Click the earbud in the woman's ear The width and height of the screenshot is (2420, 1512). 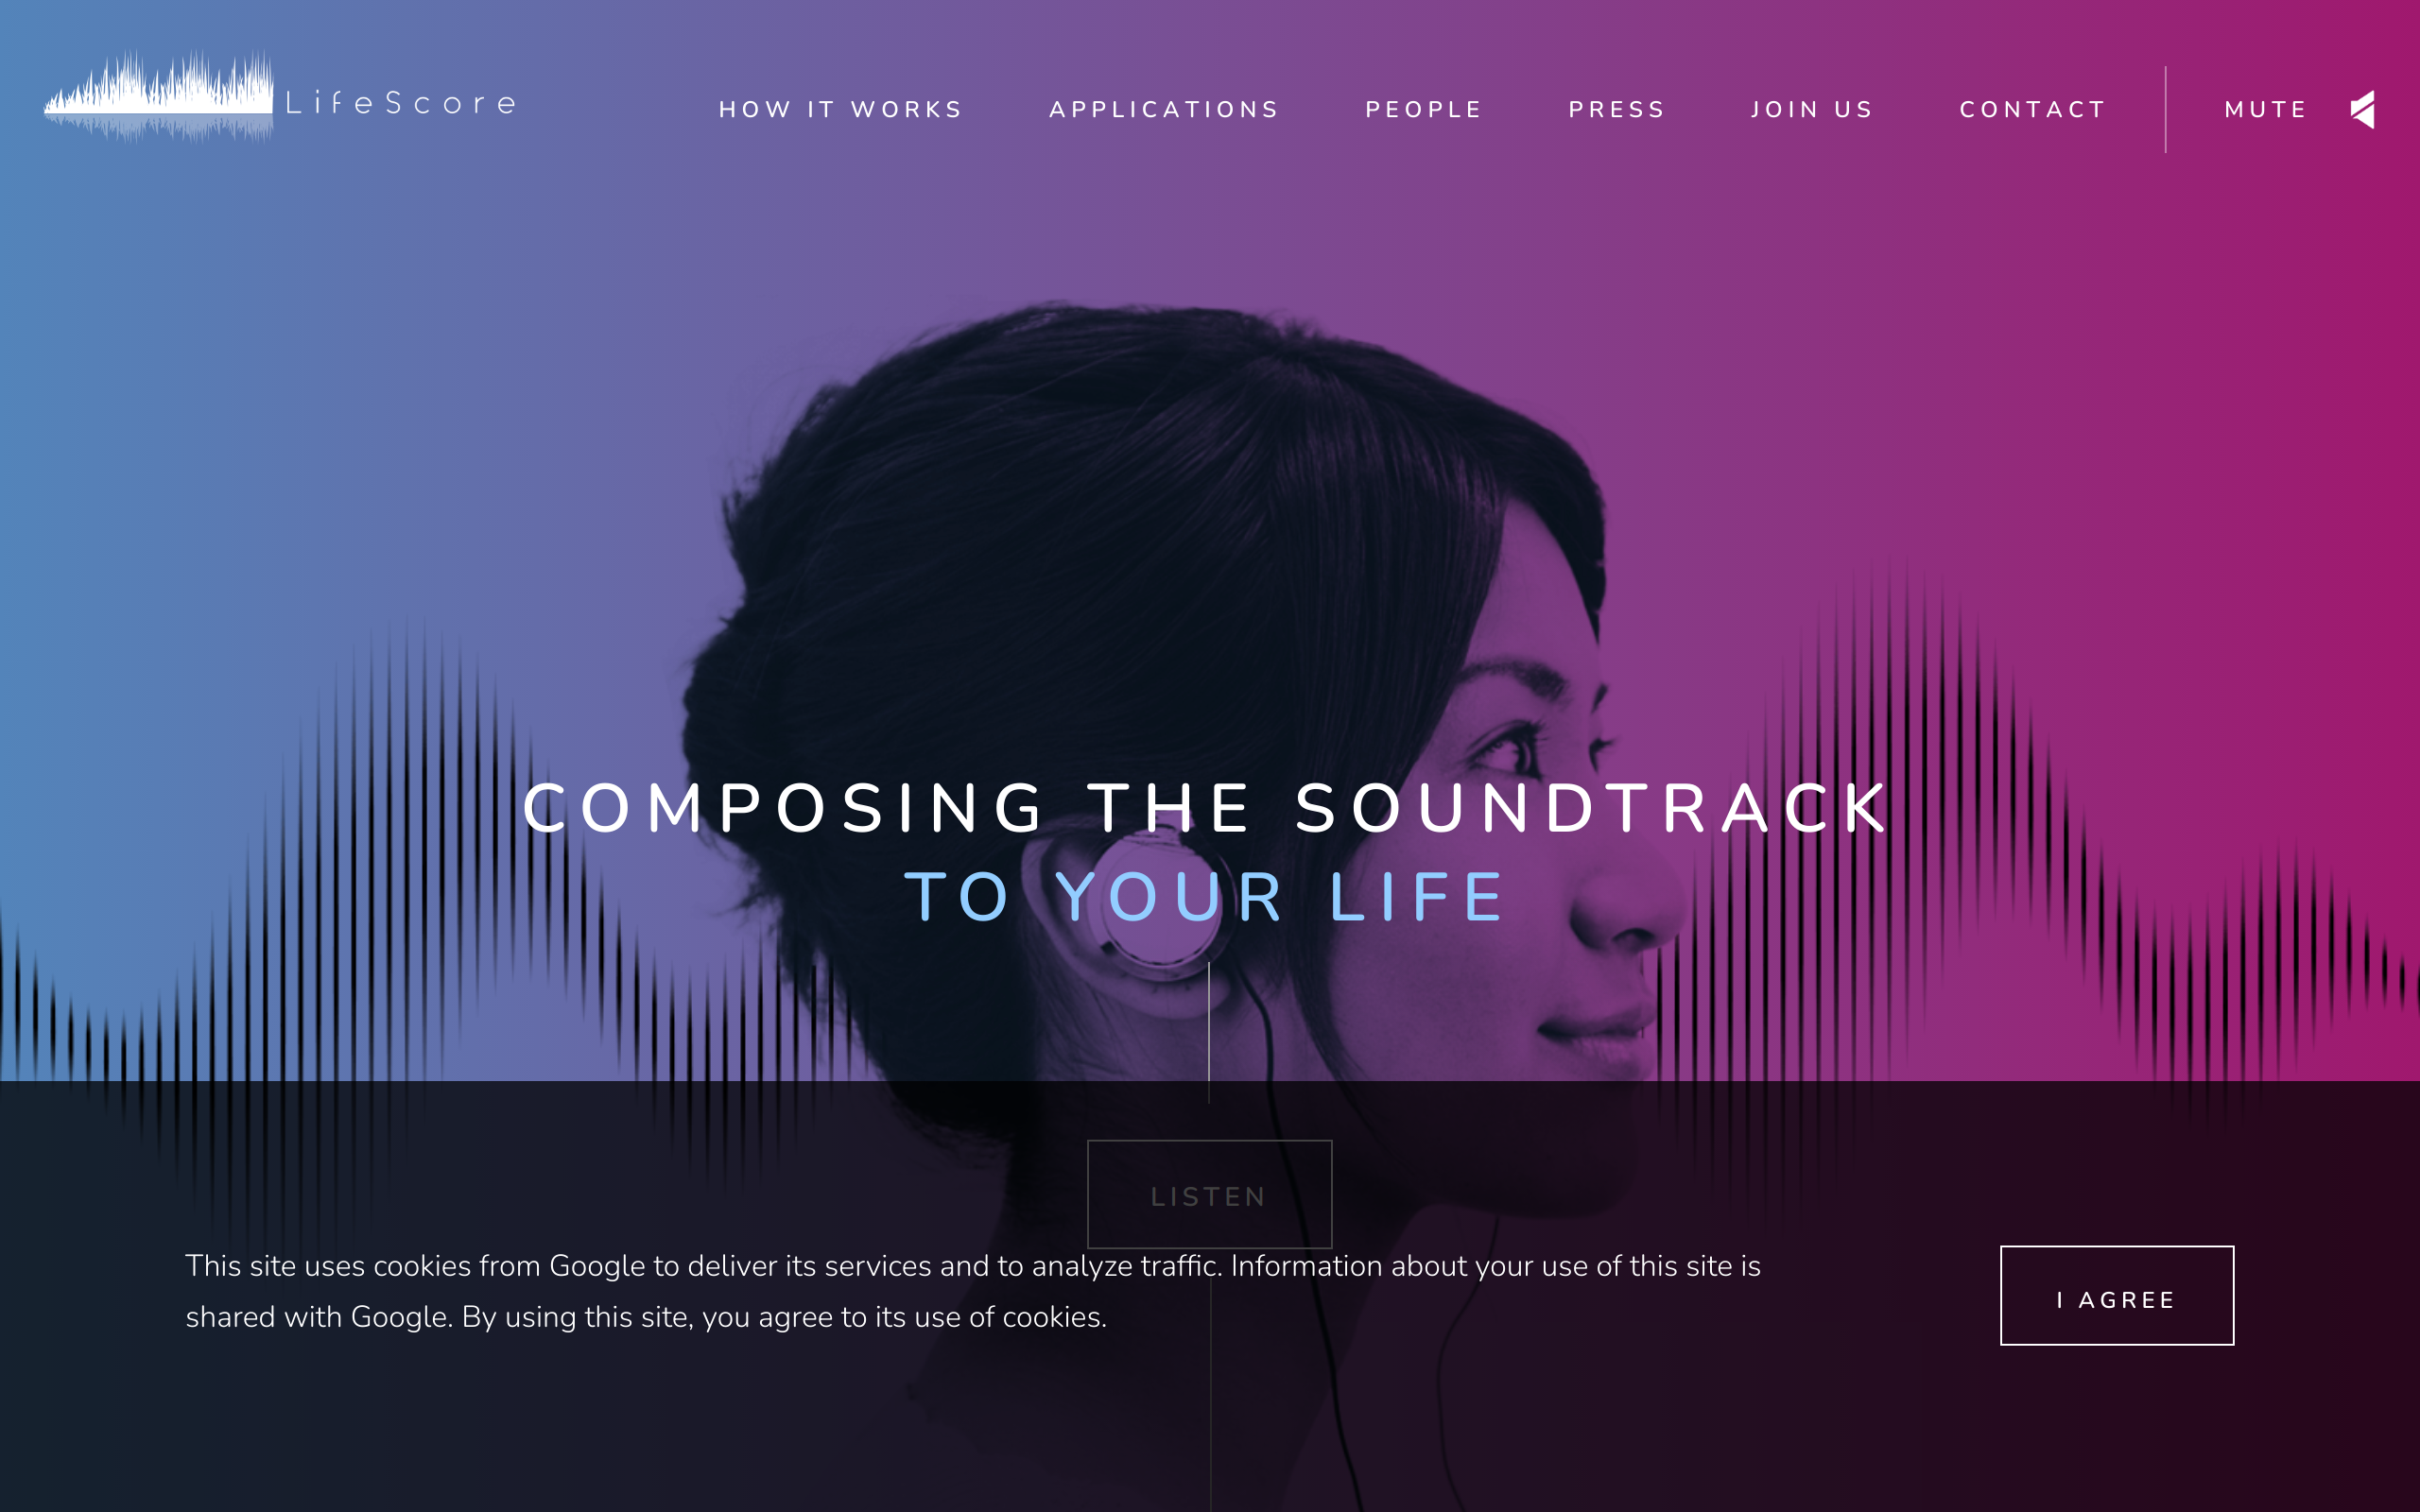tap(1160, 900)
